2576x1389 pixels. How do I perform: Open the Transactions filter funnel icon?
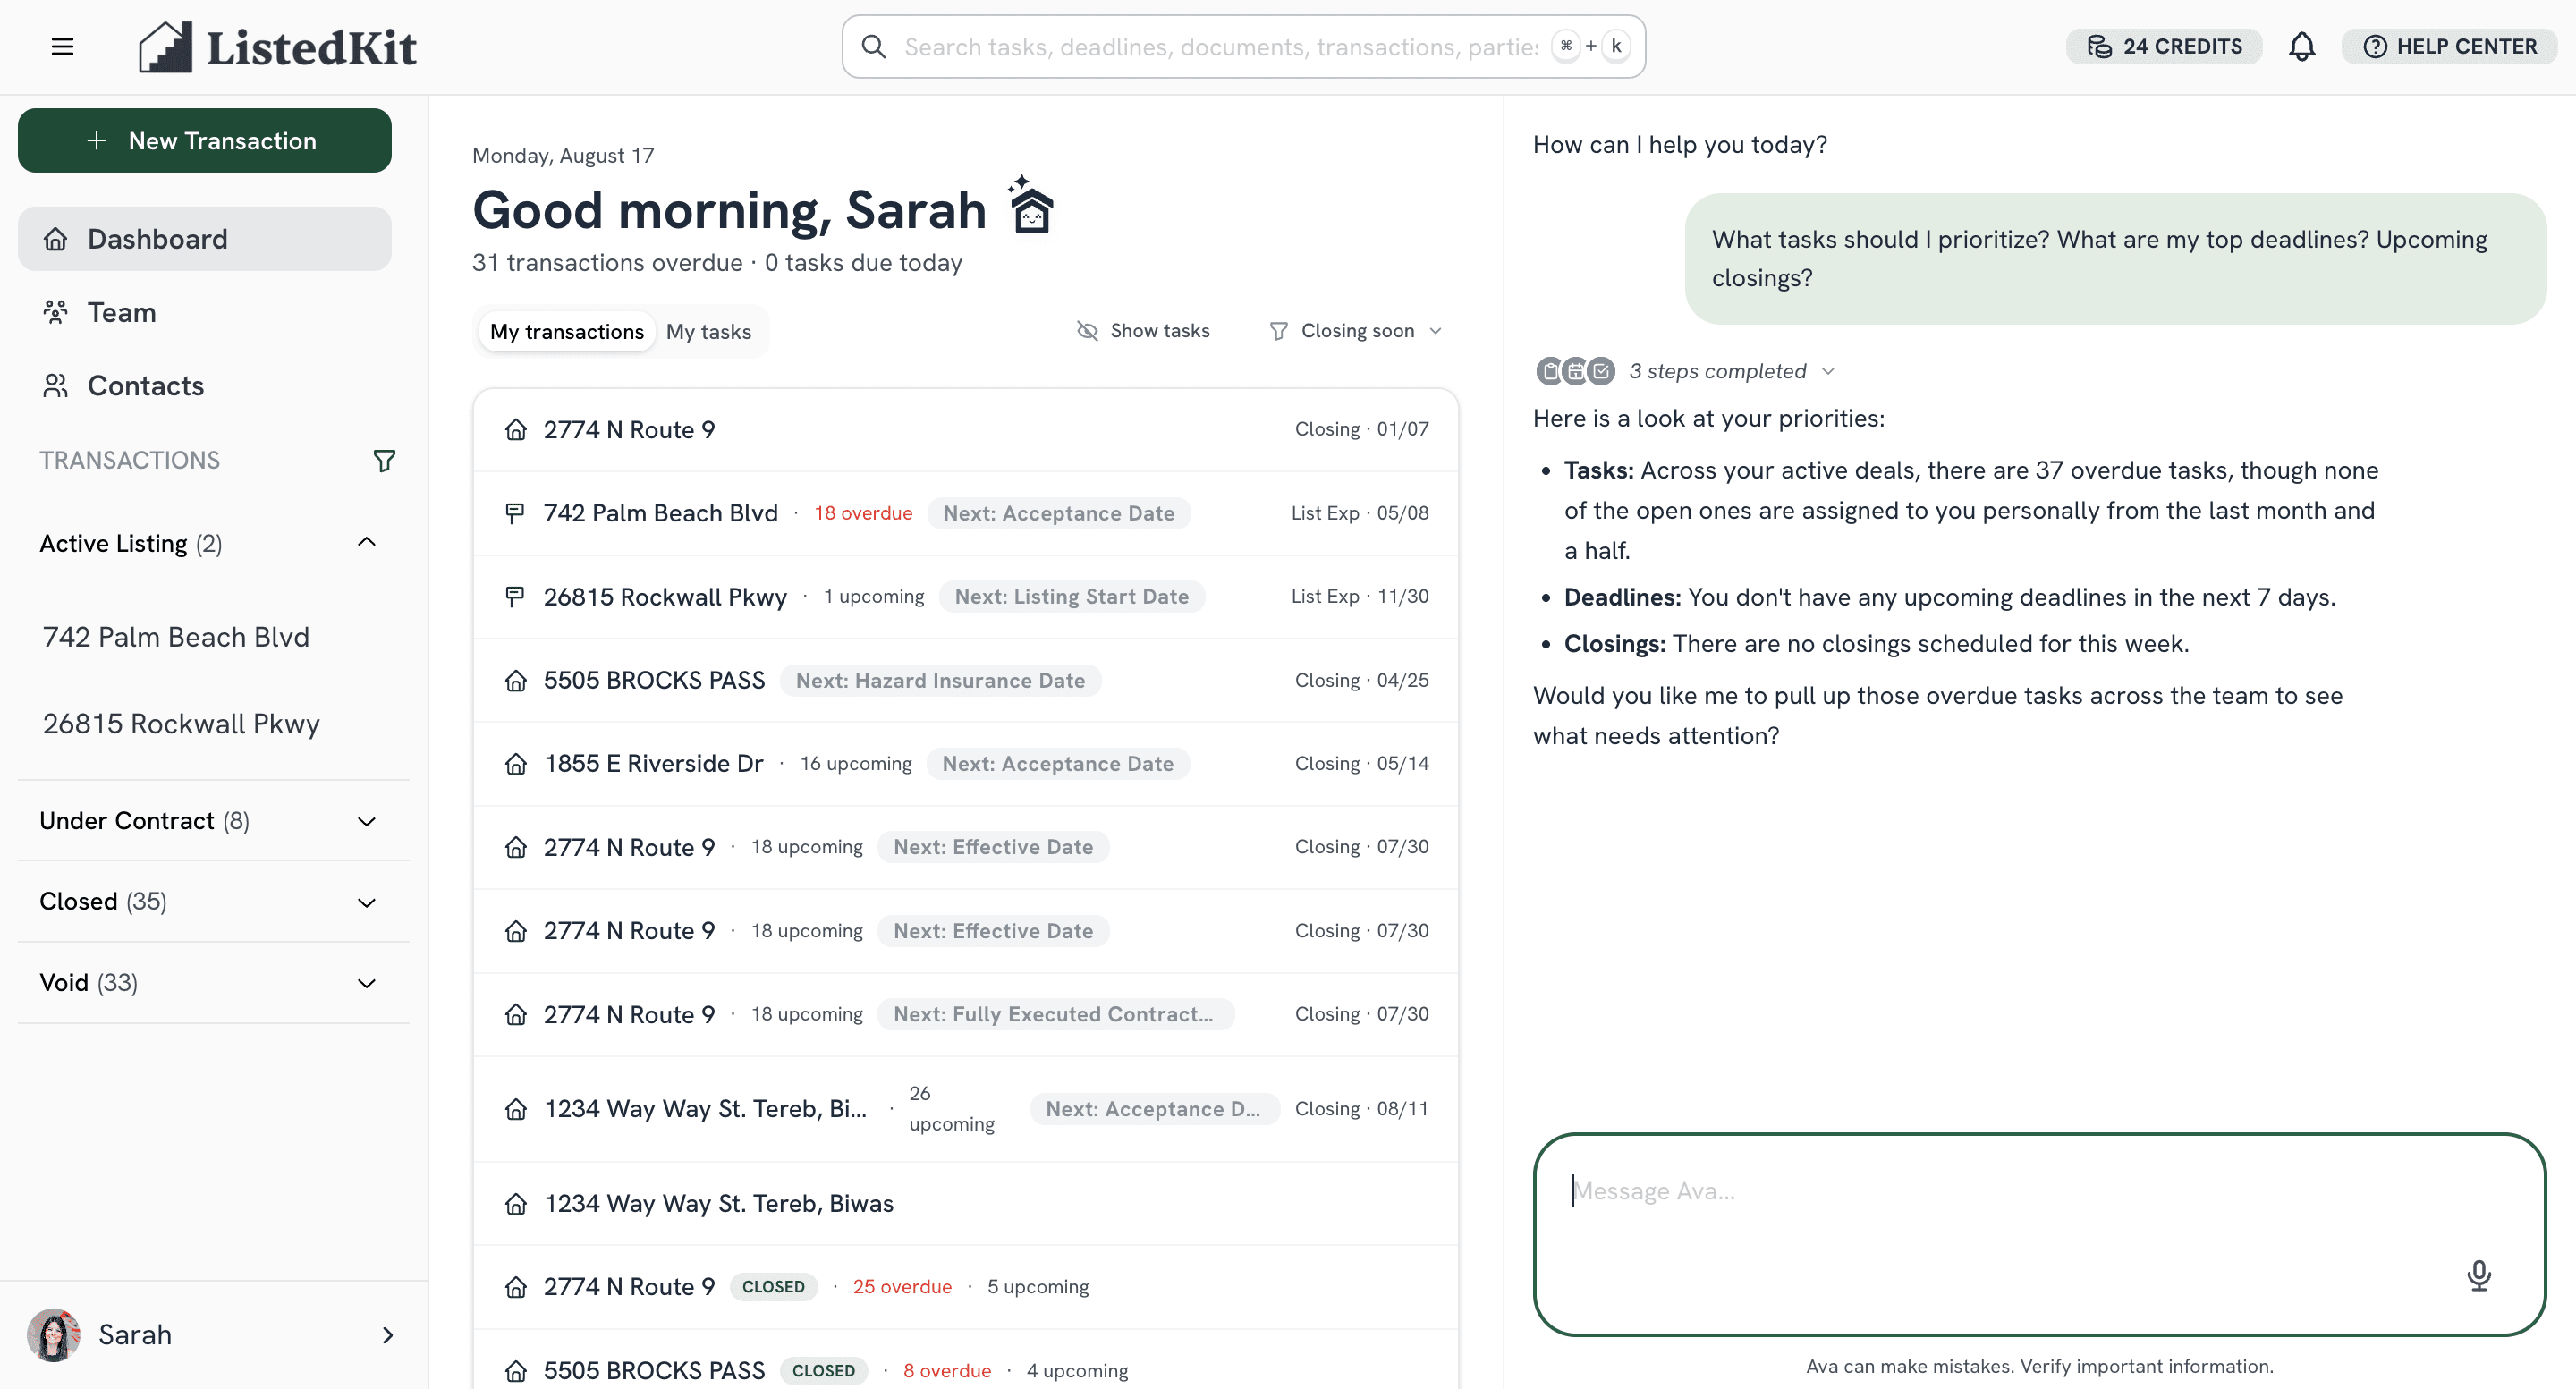tap(384, 460)
